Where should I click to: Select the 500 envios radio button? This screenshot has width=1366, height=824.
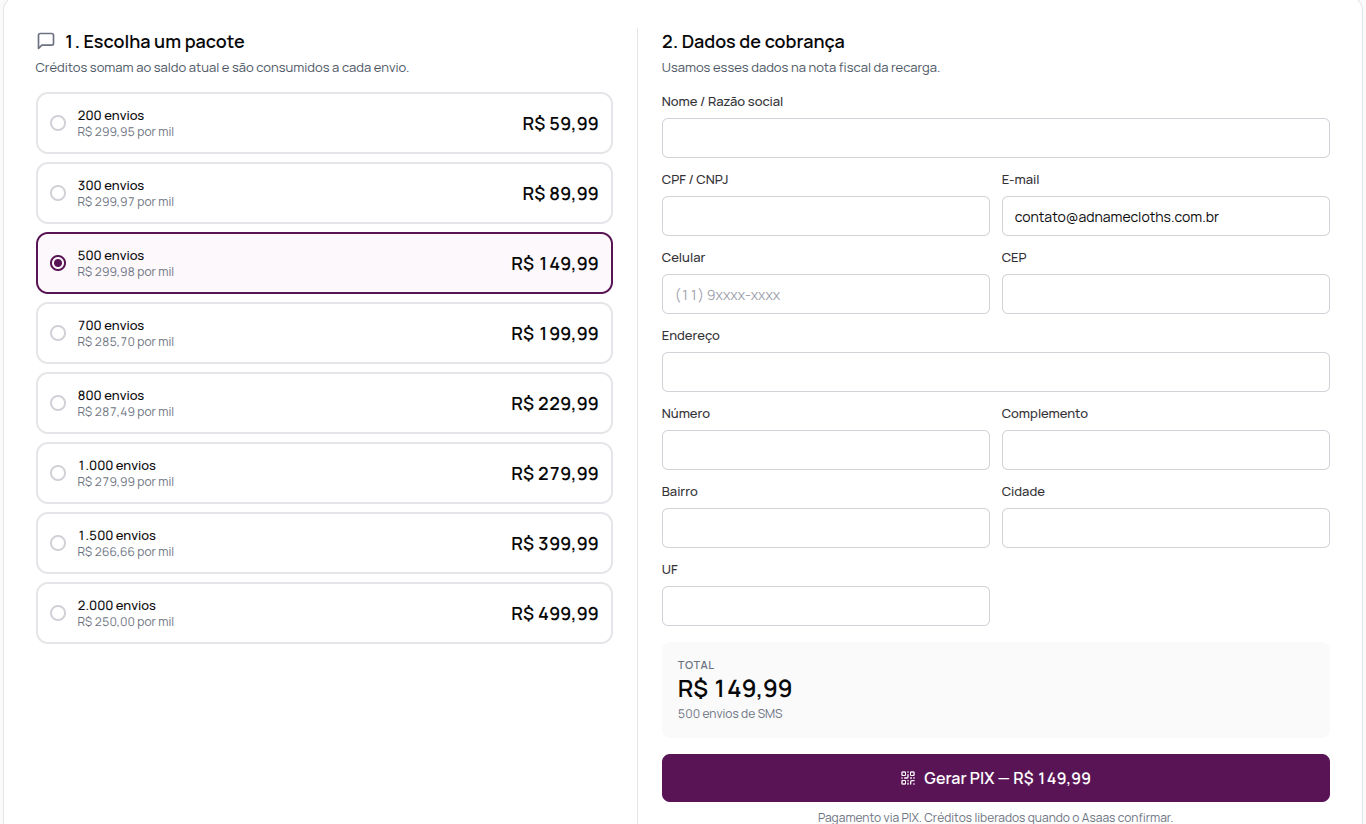point(58,263)
